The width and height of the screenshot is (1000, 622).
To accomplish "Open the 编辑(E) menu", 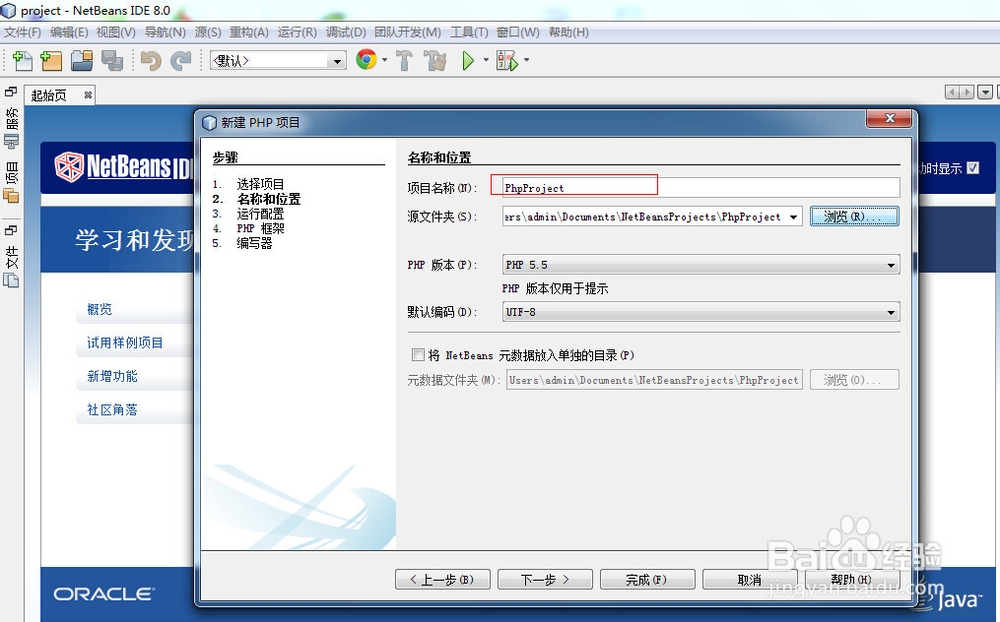I will click(x=69, y=32).
